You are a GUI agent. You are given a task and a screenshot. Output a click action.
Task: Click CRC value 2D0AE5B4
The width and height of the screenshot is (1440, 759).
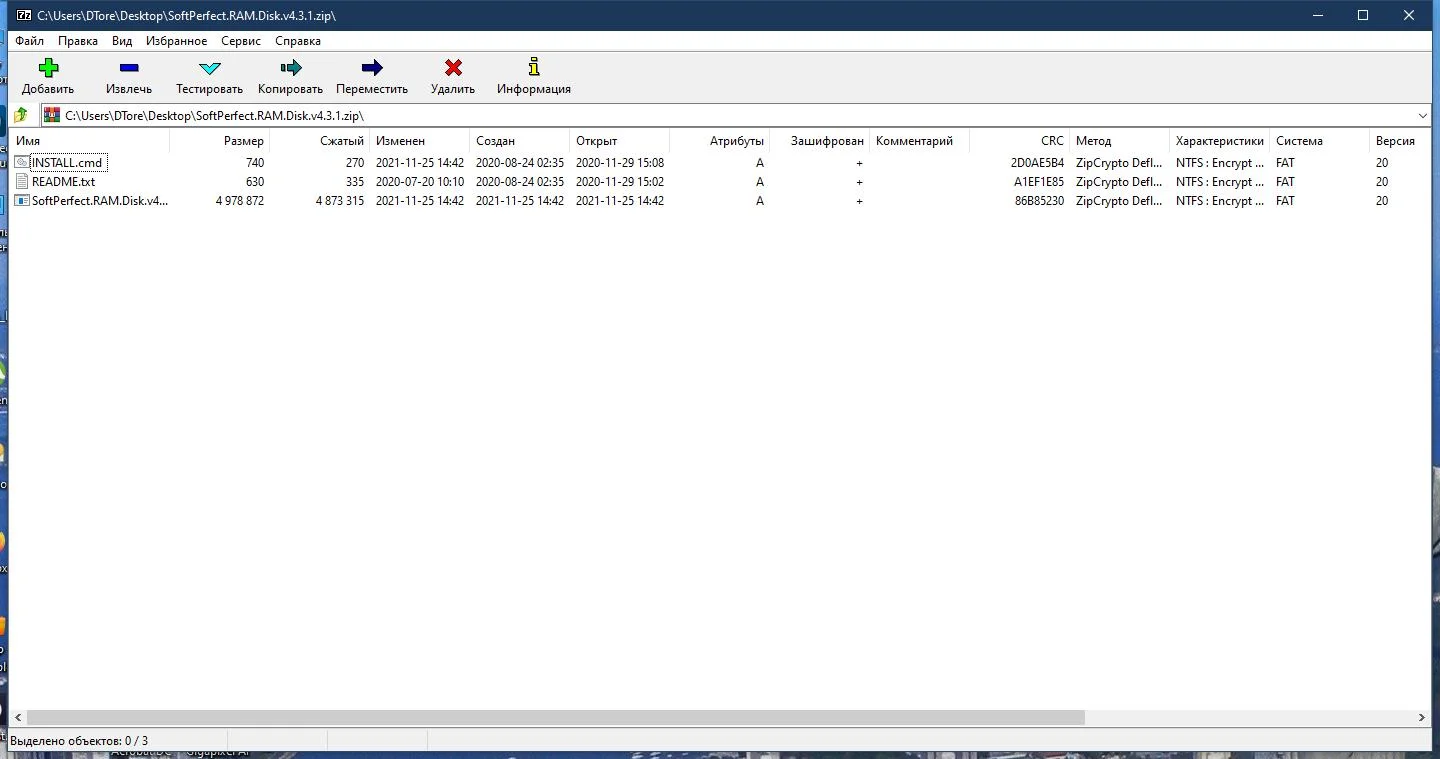coord(1037,163)
